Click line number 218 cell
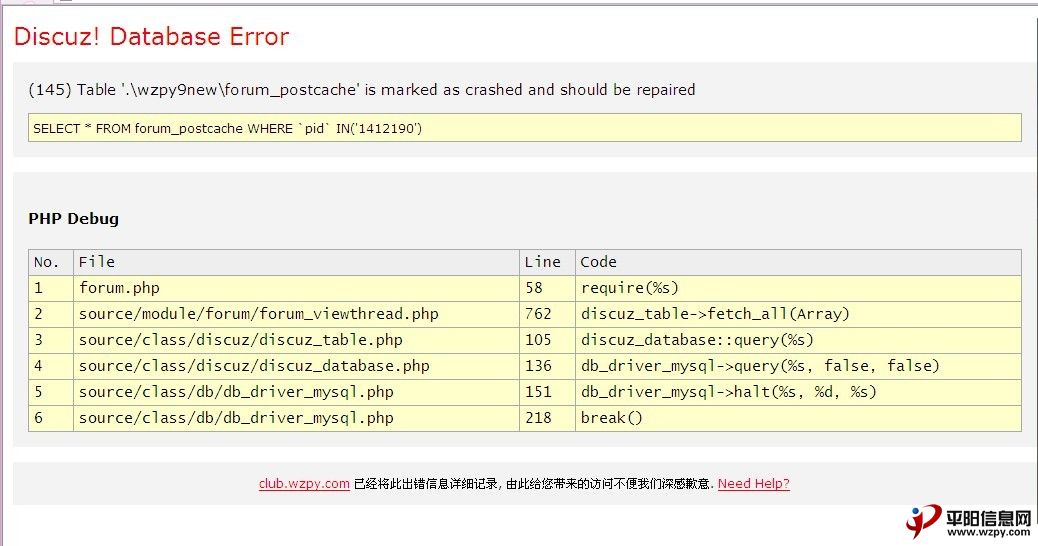This screenshot has width=1038, height=546. (x=547, y=418)
